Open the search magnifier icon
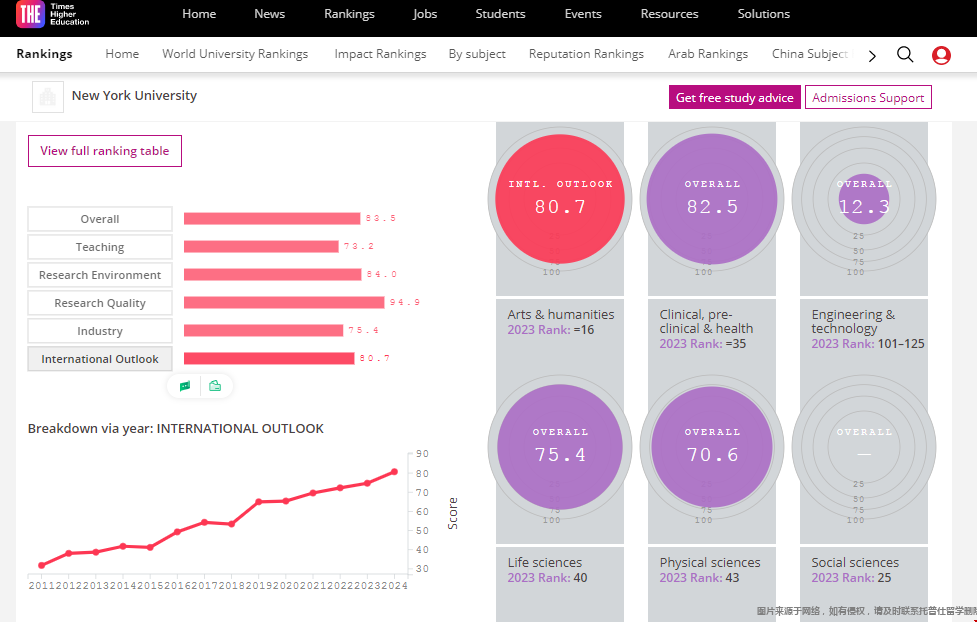 905,55
